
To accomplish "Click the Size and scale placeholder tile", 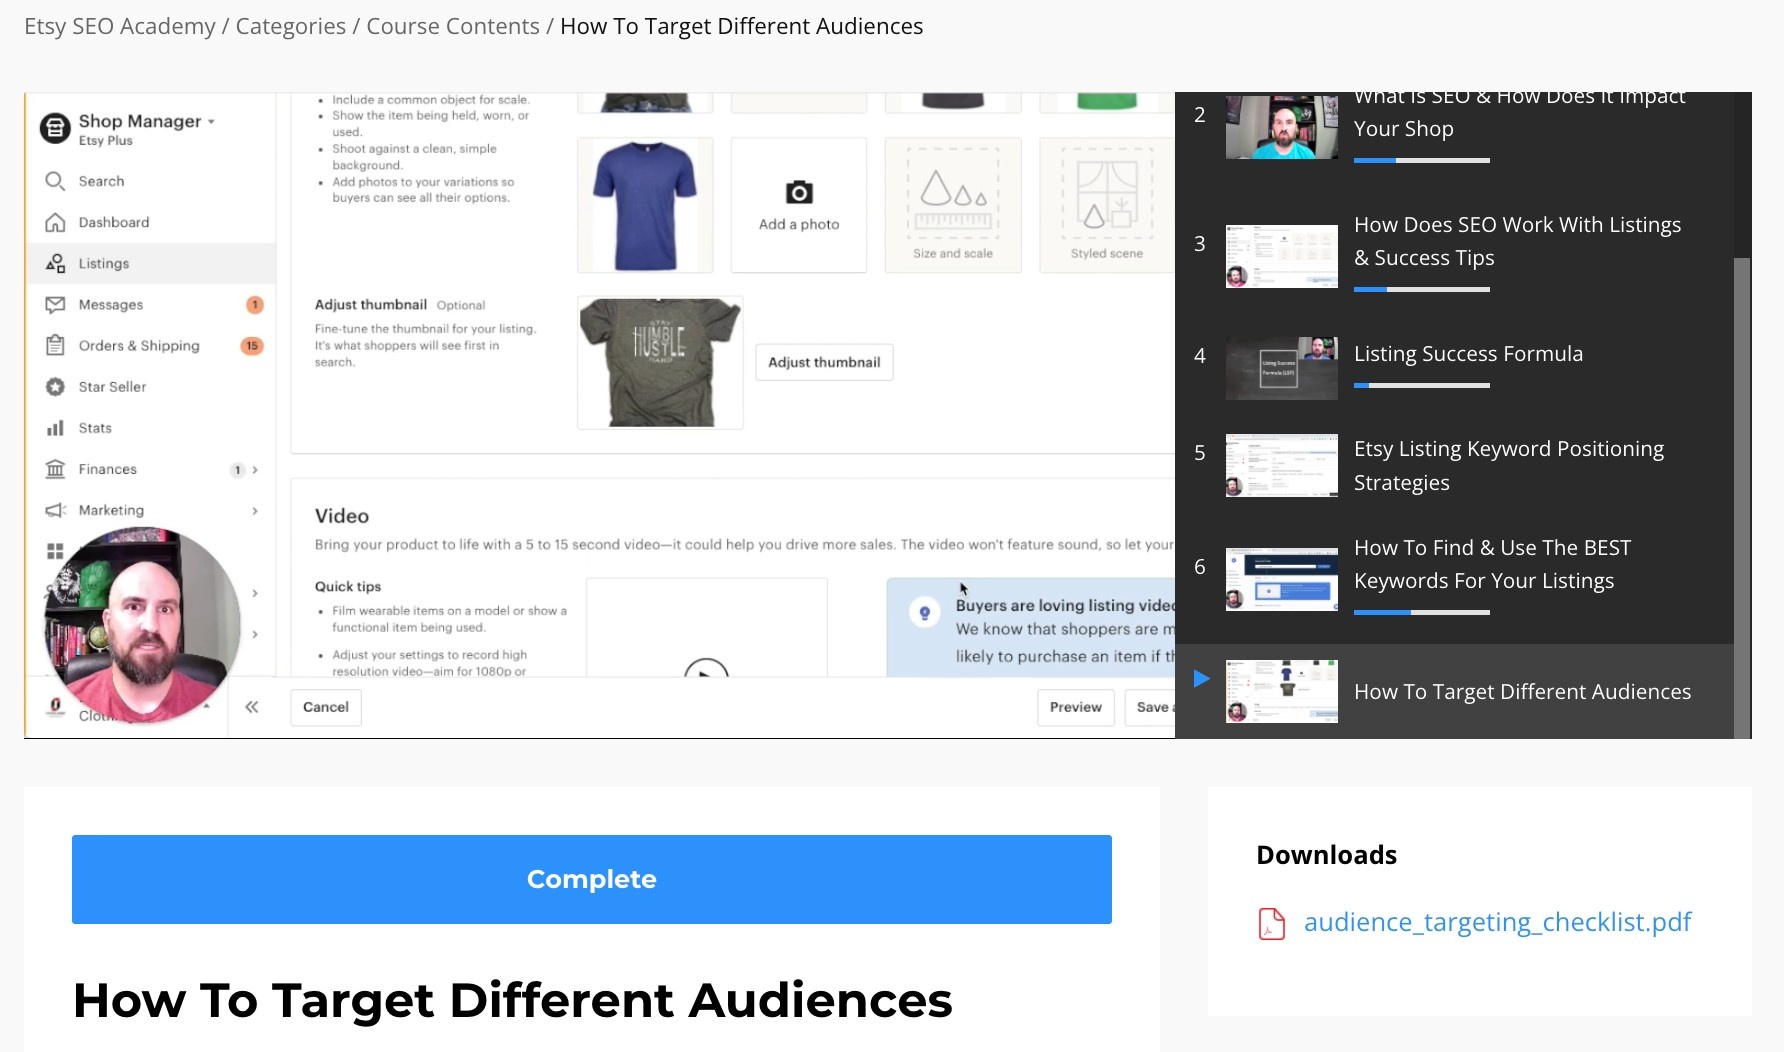I will tap(953, 205).
